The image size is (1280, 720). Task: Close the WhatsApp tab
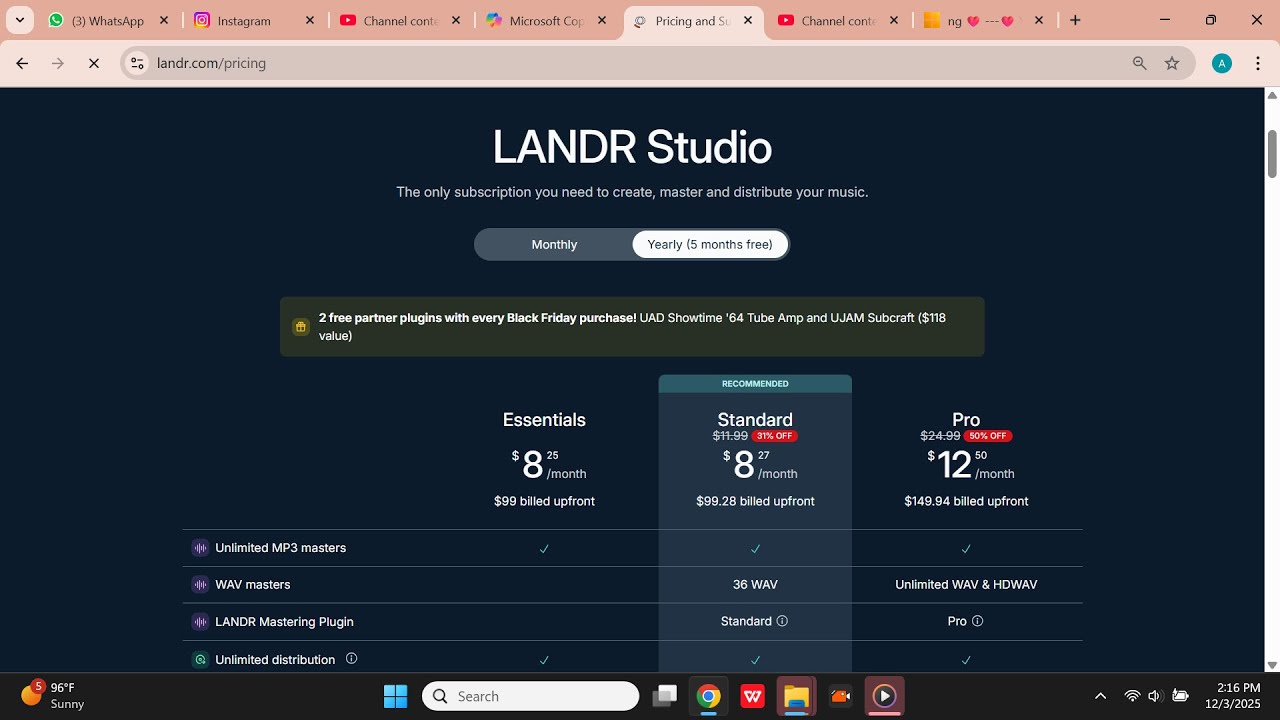click(x=164, y=20)
